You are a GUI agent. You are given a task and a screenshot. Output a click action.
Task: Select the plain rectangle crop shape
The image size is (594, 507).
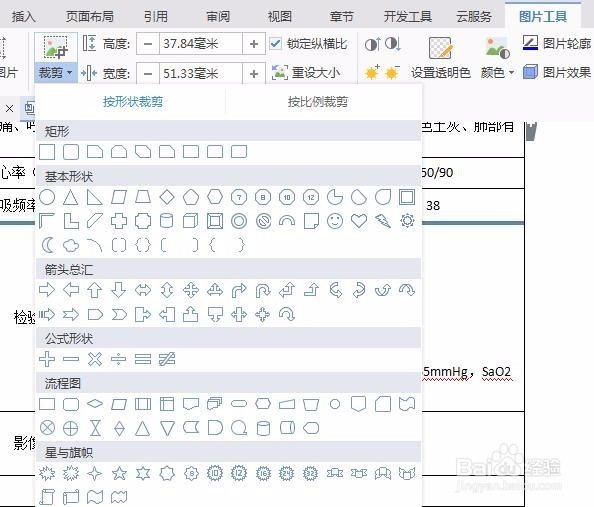tap(47, 152)
